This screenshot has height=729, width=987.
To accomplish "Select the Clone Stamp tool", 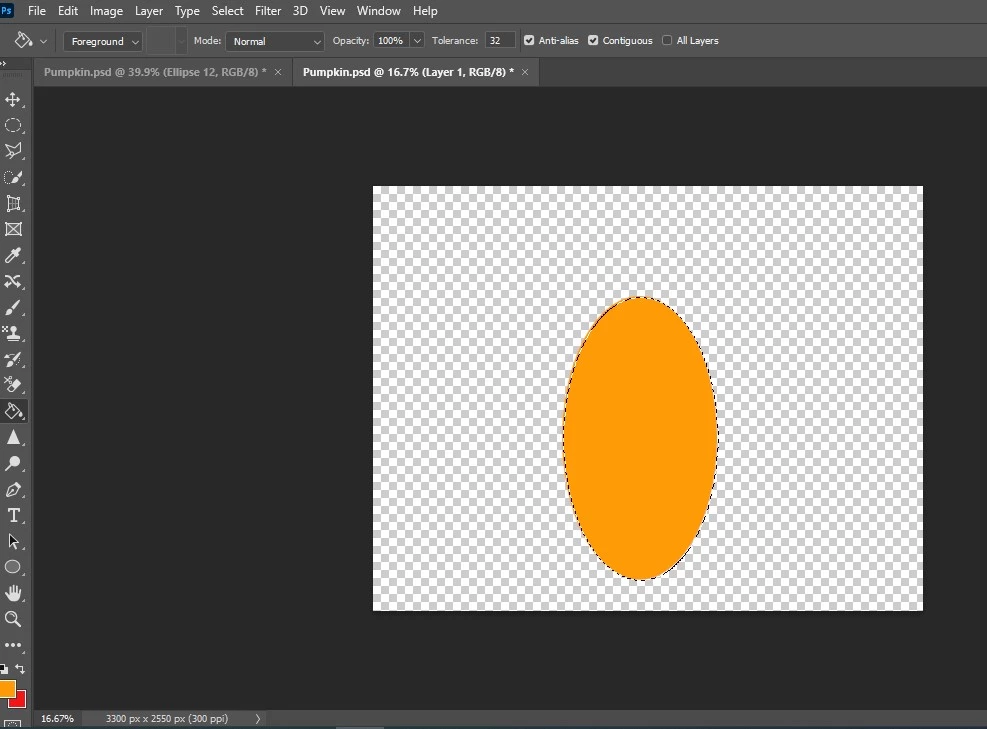I will [13, 333].
